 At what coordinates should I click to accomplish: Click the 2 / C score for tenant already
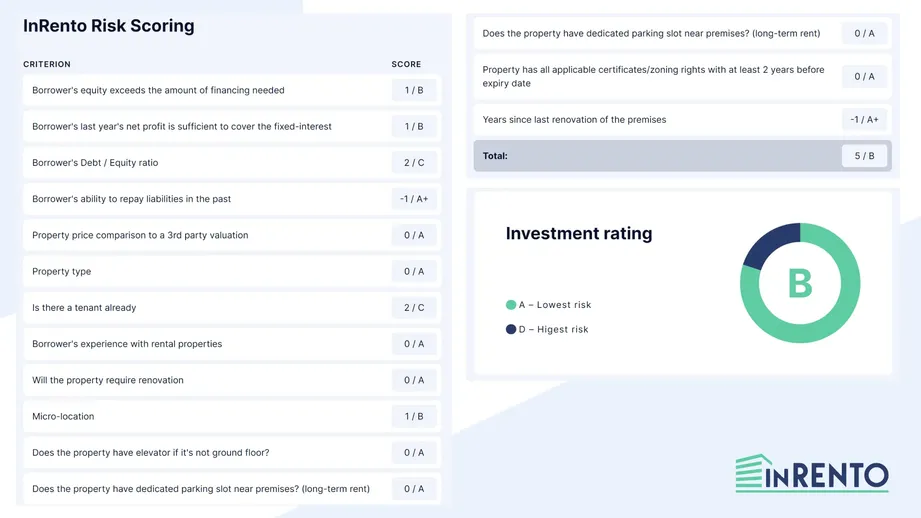coord(414,308)
